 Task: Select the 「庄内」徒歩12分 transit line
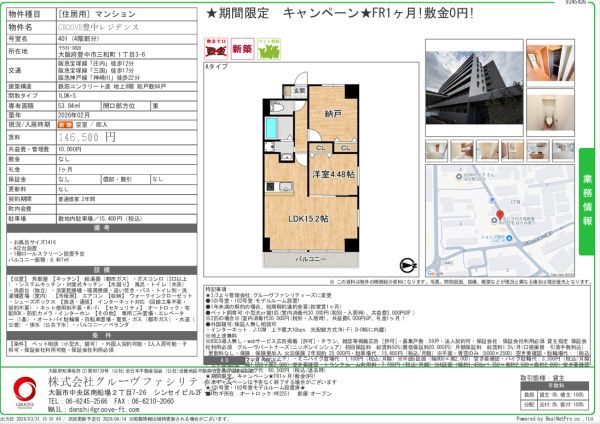point(96,63)
